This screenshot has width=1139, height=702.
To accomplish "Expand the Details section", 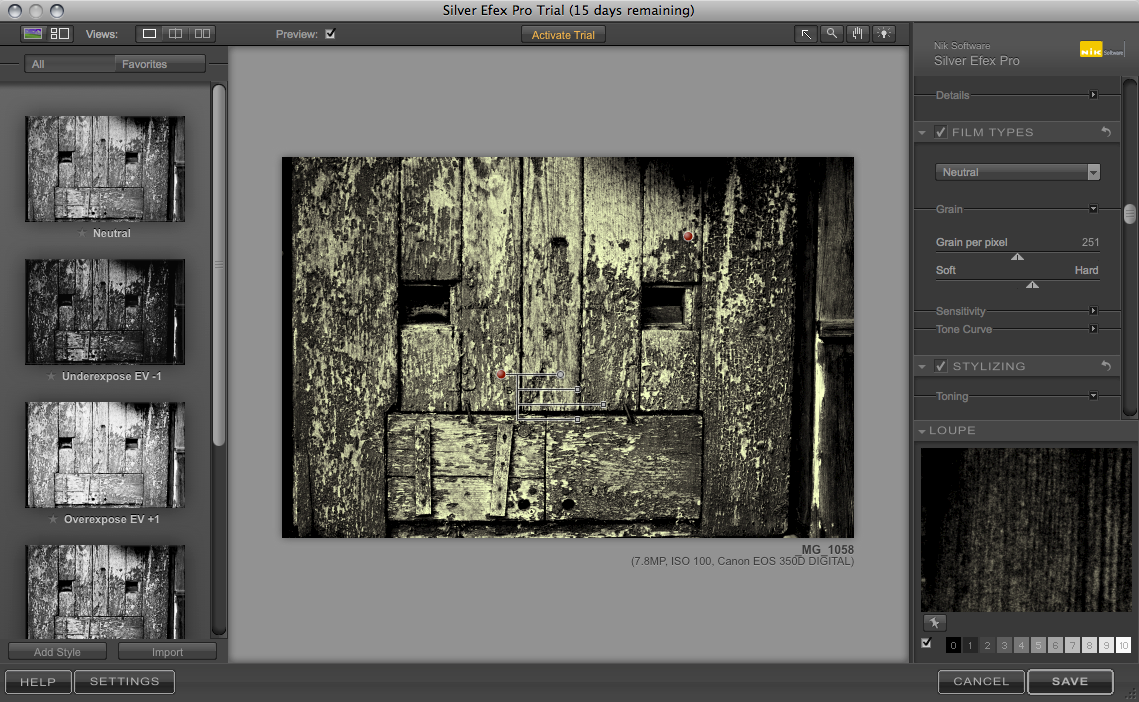I will click(1093, 95).
